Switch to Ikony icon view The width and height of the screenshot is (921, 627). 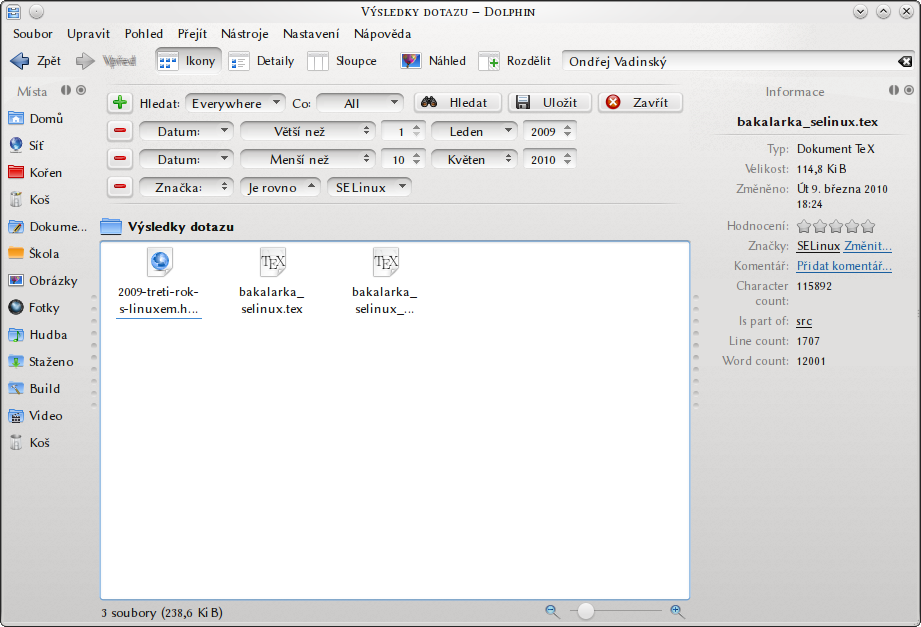pyautogui.click(x=188, y=61)
